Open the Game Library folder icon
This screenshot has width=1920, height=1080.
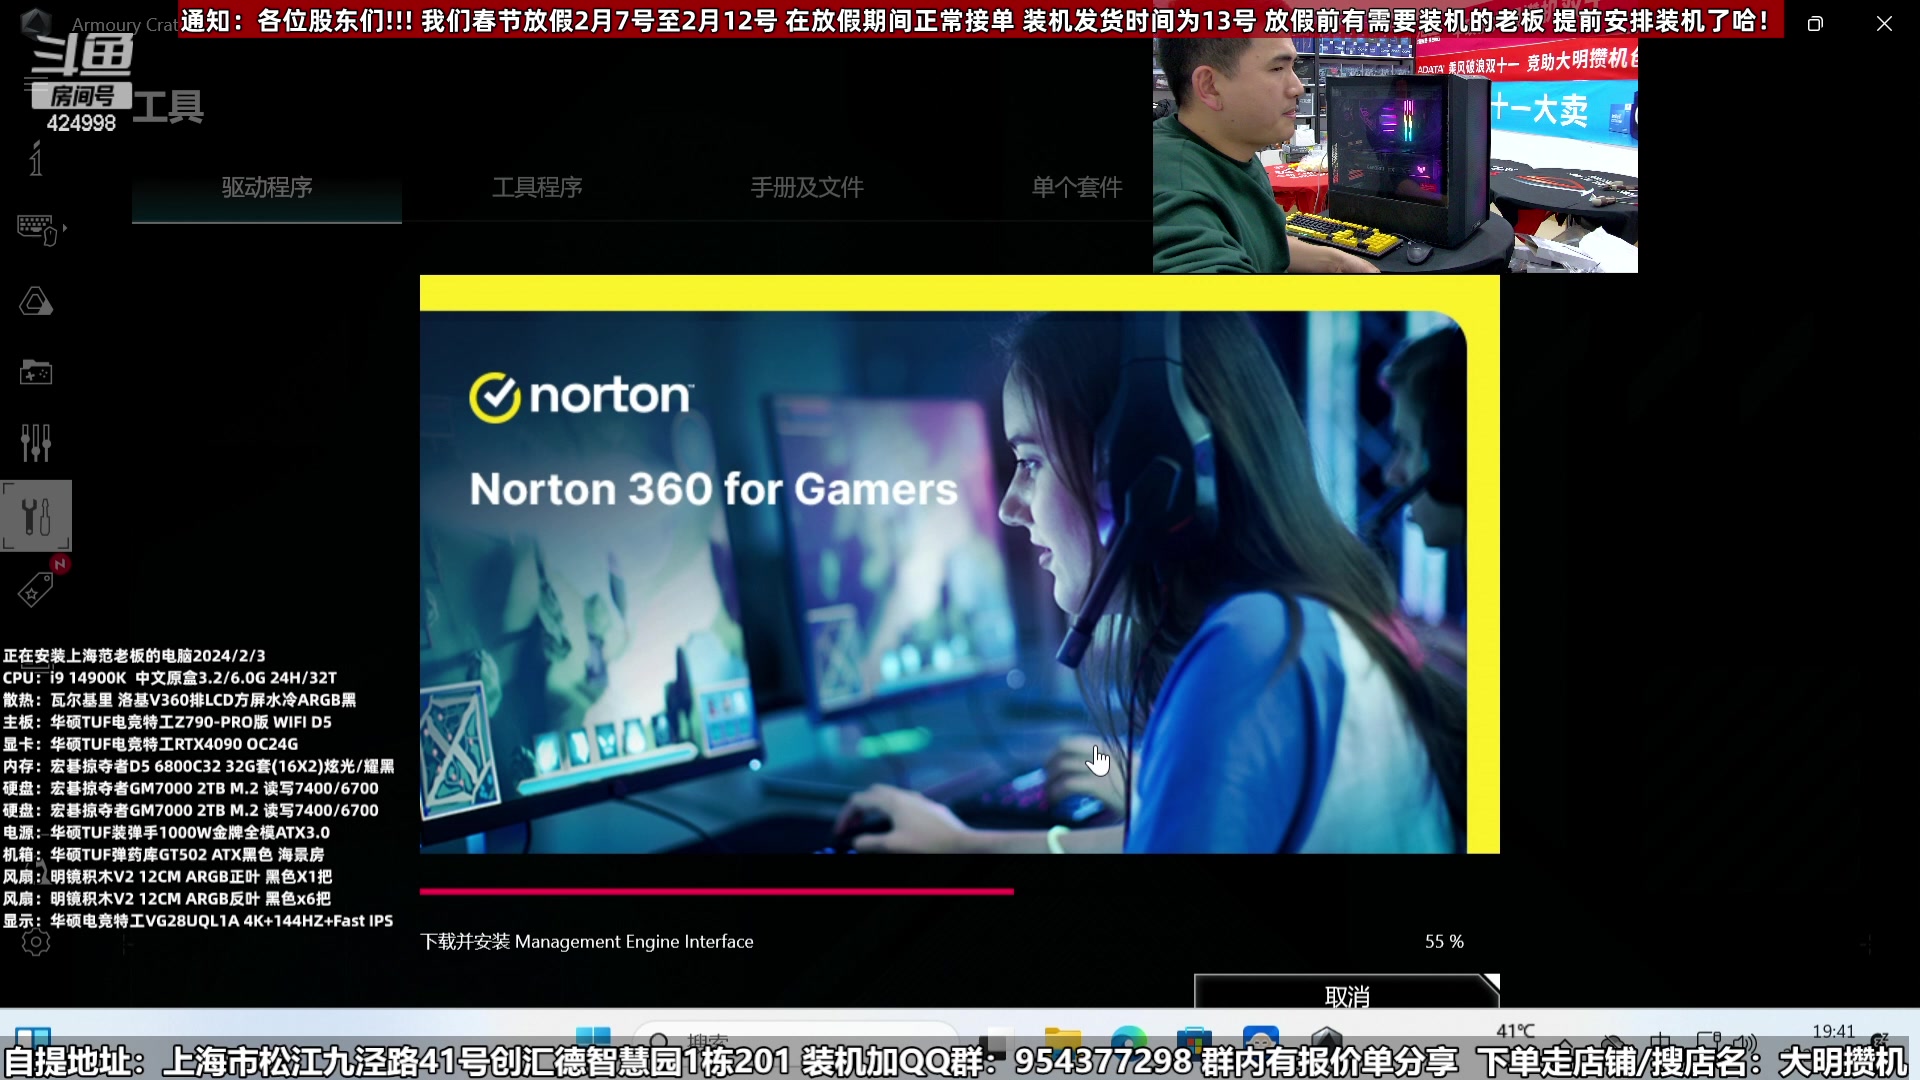click(36, 372)
